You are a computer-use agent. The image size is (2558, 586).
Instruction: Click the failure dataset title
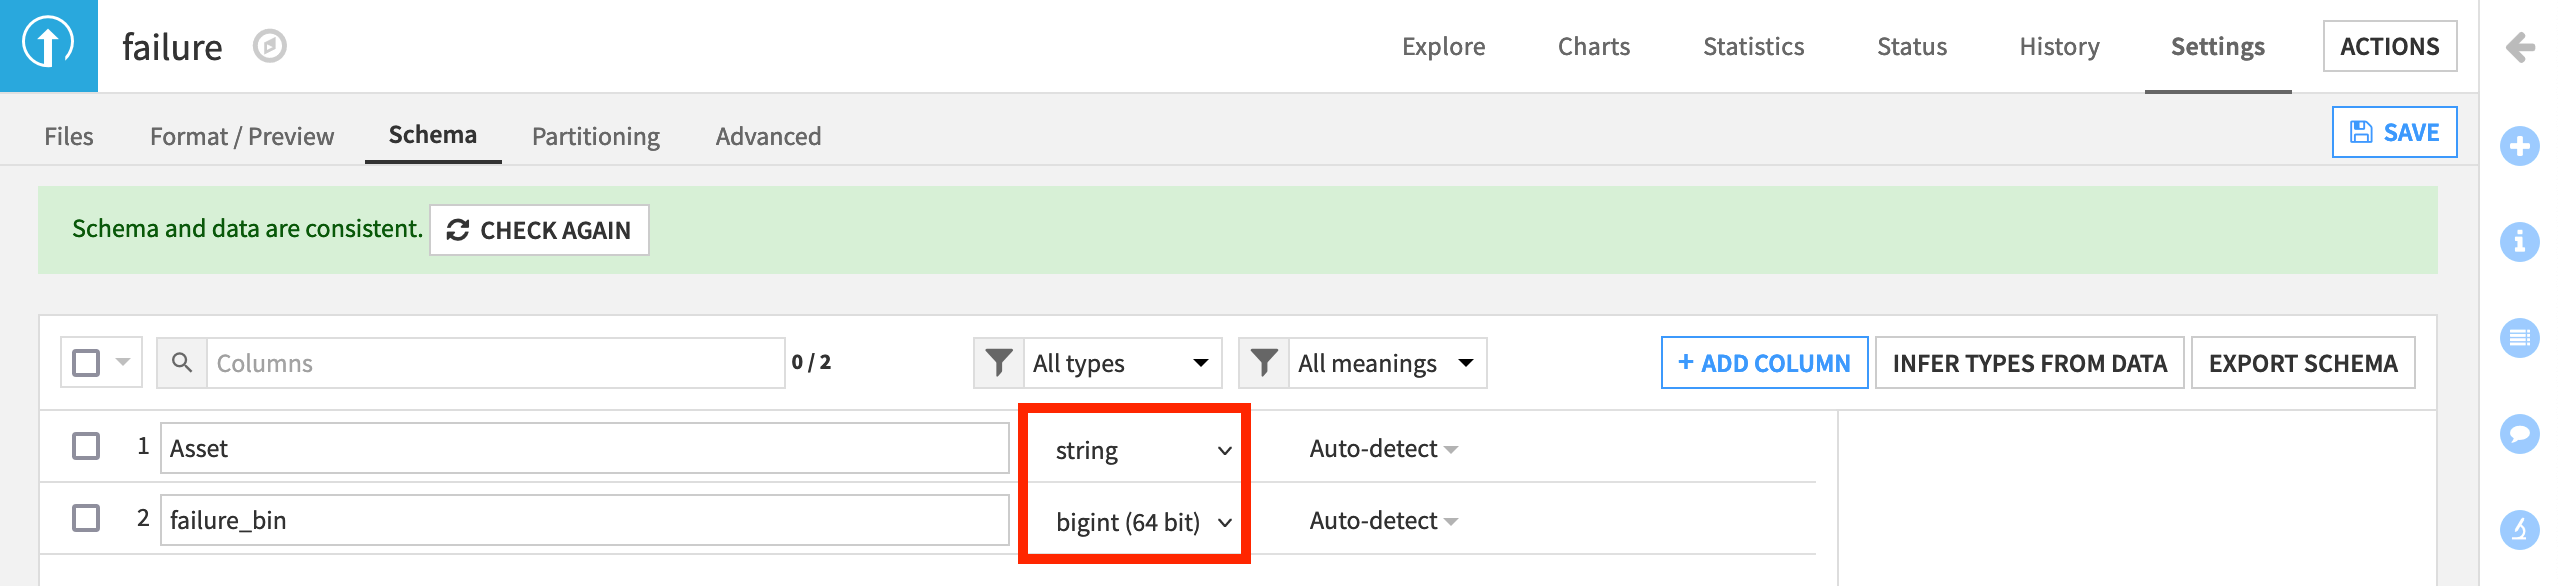[172, 46]
